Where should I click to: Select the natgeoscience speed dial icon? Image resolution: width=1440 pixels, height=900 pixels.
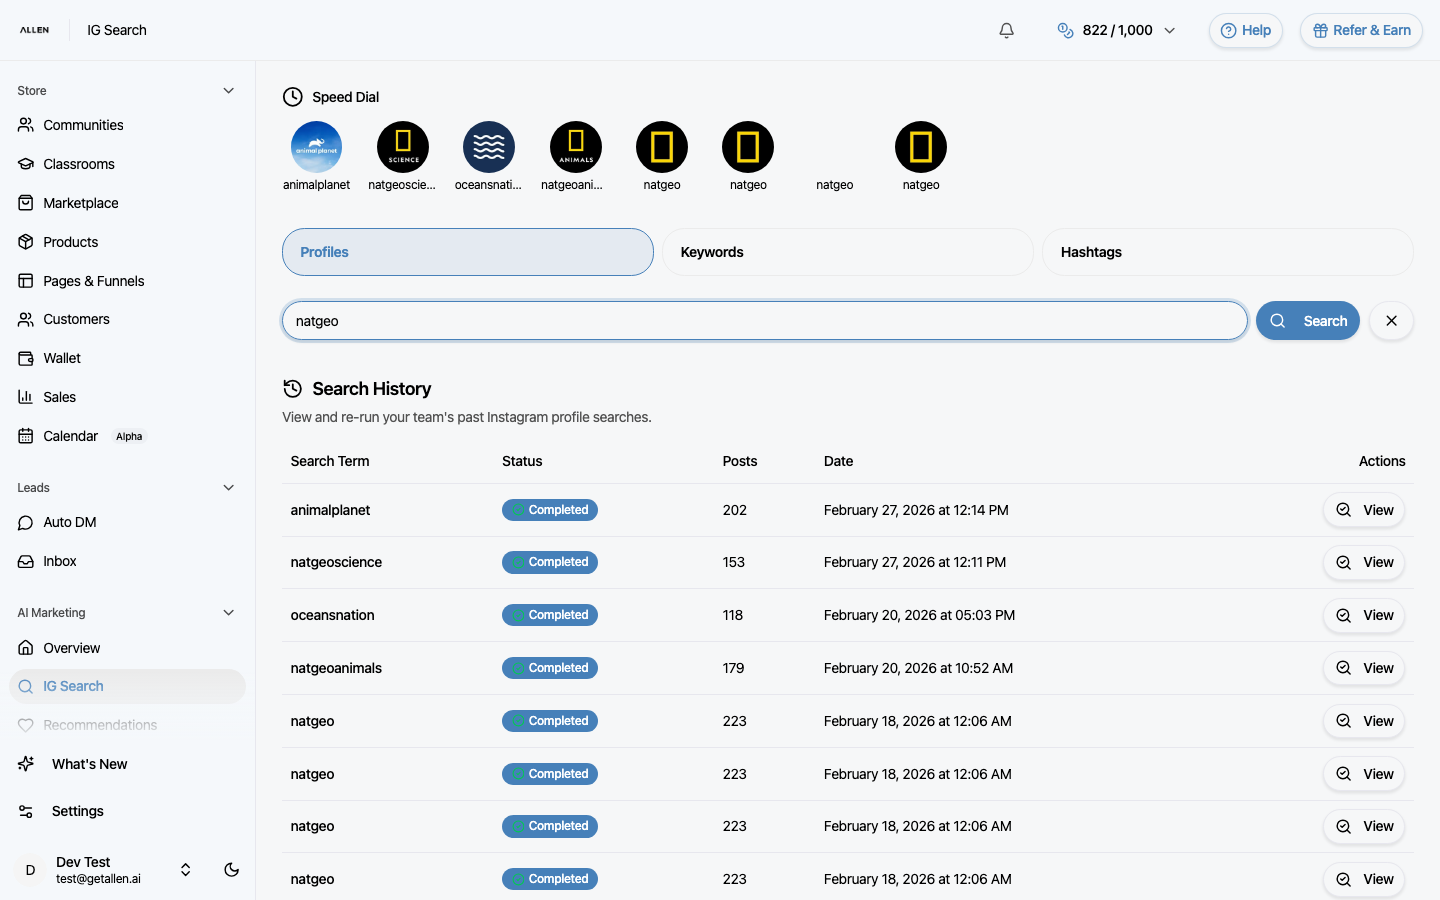coord(402,148)
